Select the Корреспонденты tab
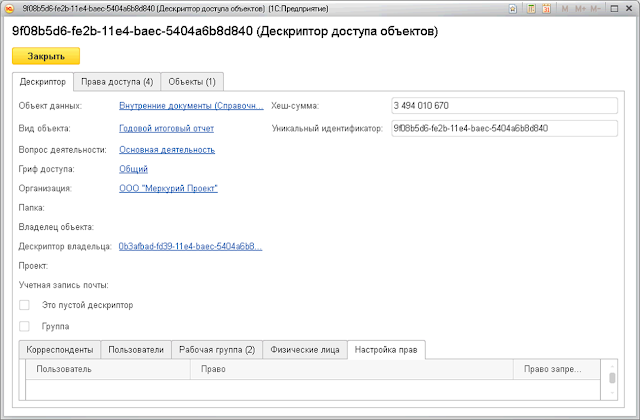The image size is (640, 420). (x=60, y=350)
